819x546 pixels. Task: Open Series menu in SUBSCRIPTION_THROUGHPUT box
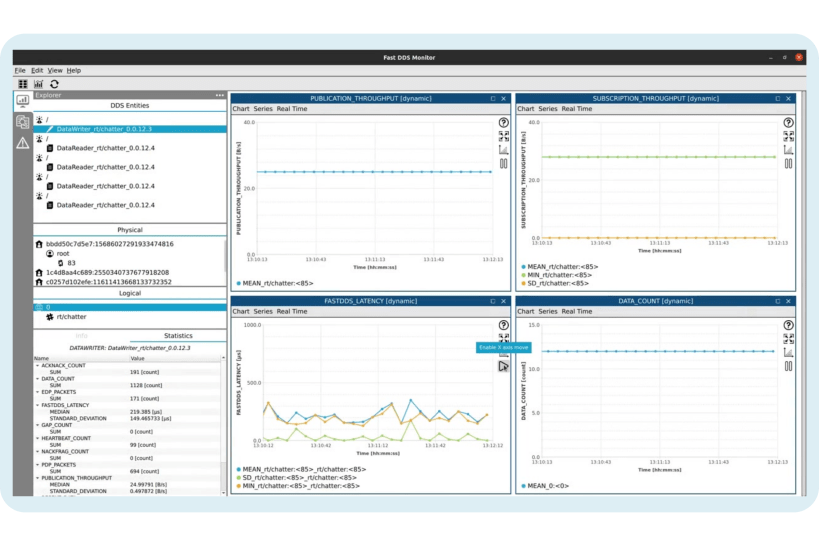pos(548,109)
